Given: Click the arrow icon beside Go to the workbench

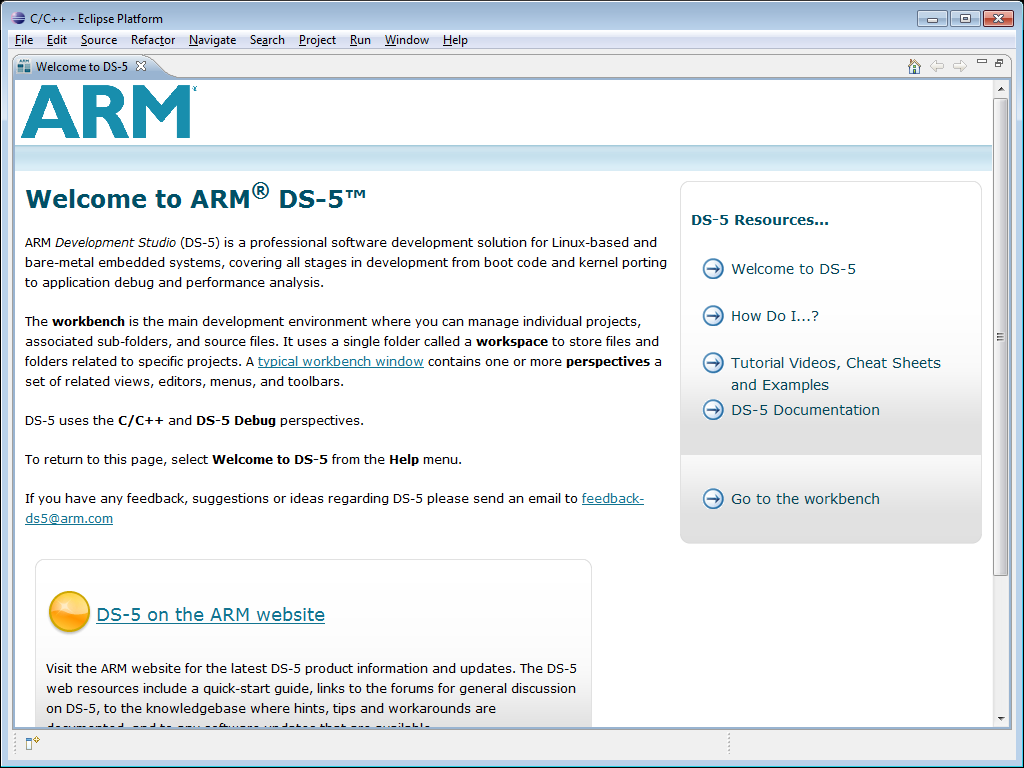Looking at the screenshot, I should 713,499.
